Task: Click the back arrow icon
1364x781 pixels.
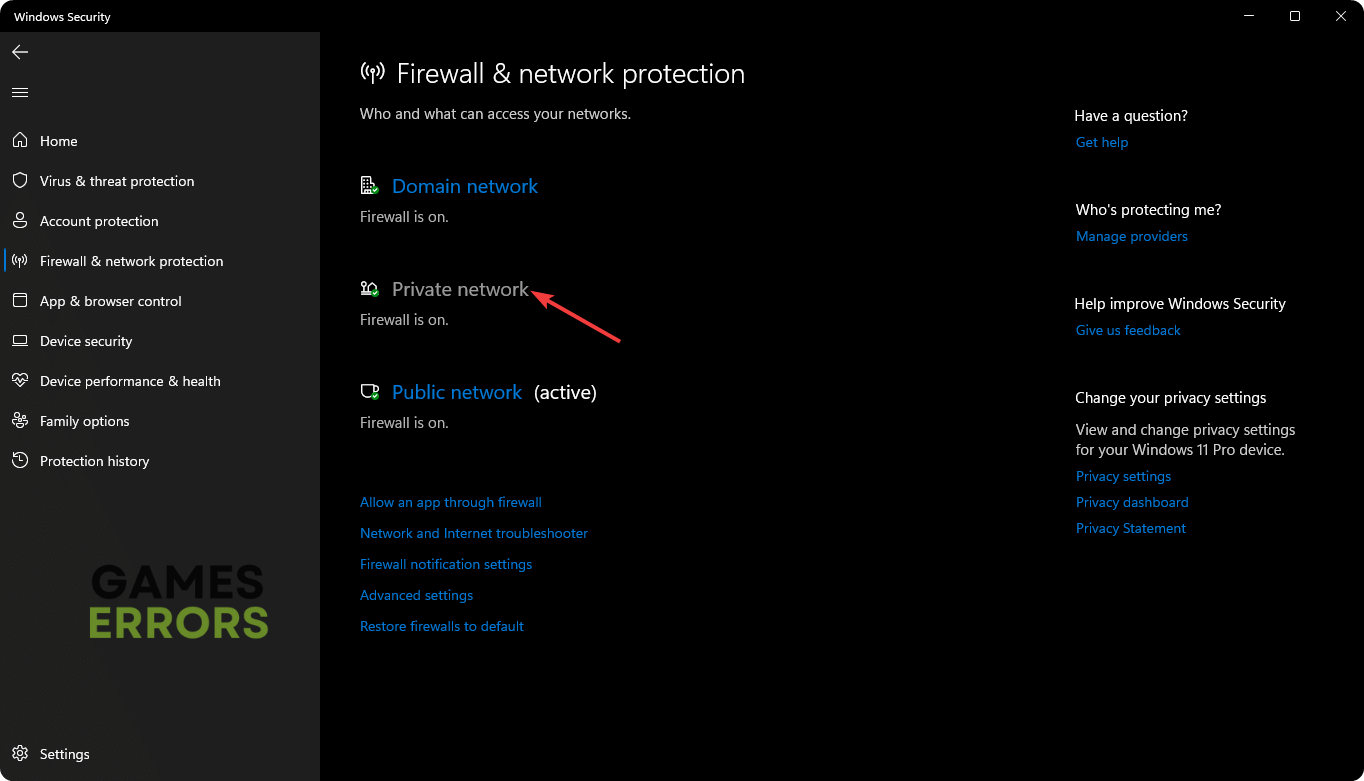Action: [x=20, y=52]
